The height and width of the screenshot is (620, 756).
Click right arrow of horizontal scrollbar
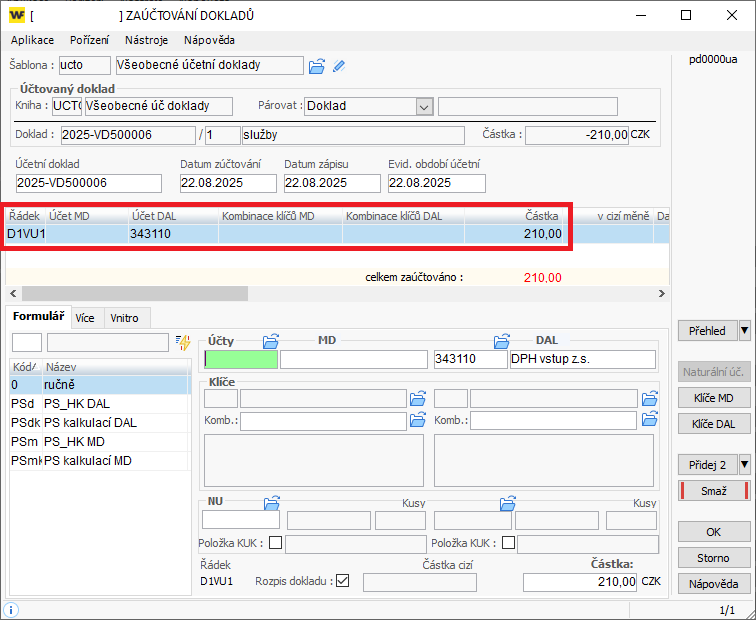pyautogui.click(x=662, y=293)
